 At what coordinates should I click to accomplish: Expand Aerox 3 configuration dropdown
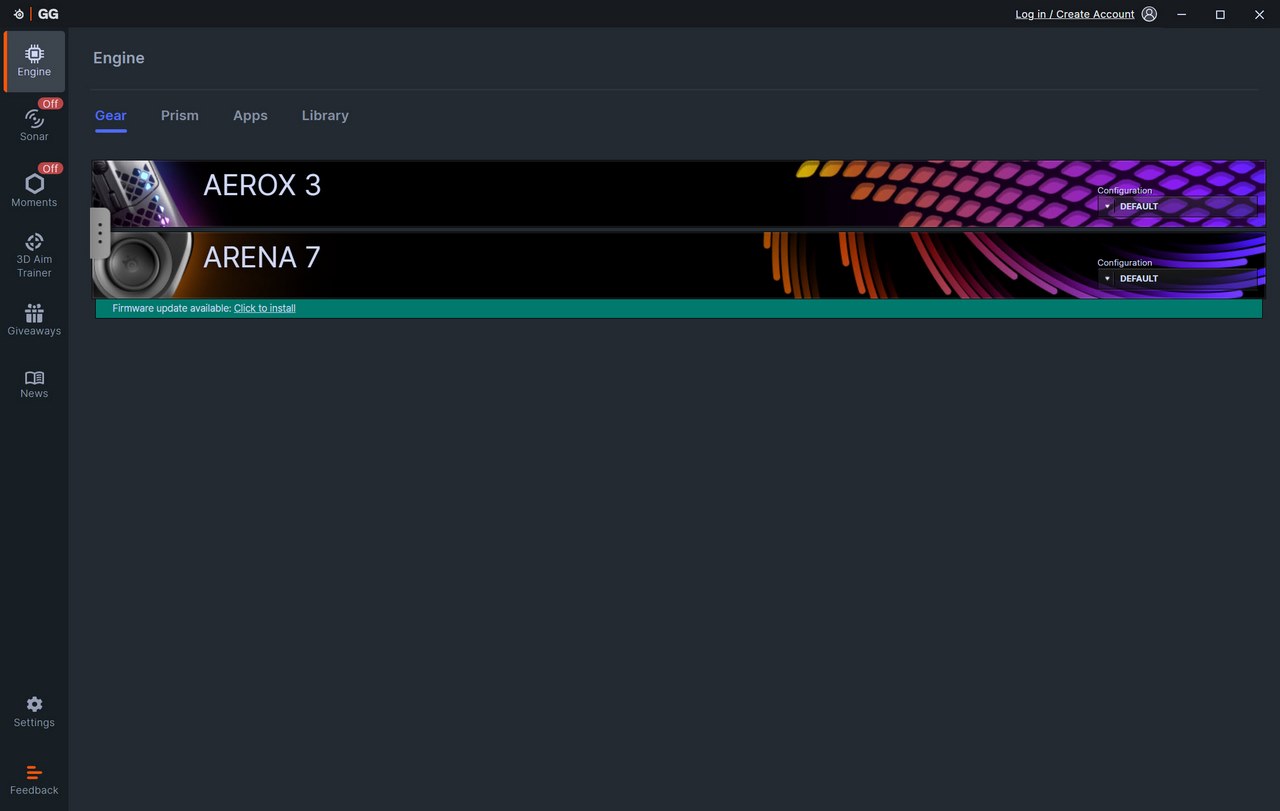(x=1107, y=206)
